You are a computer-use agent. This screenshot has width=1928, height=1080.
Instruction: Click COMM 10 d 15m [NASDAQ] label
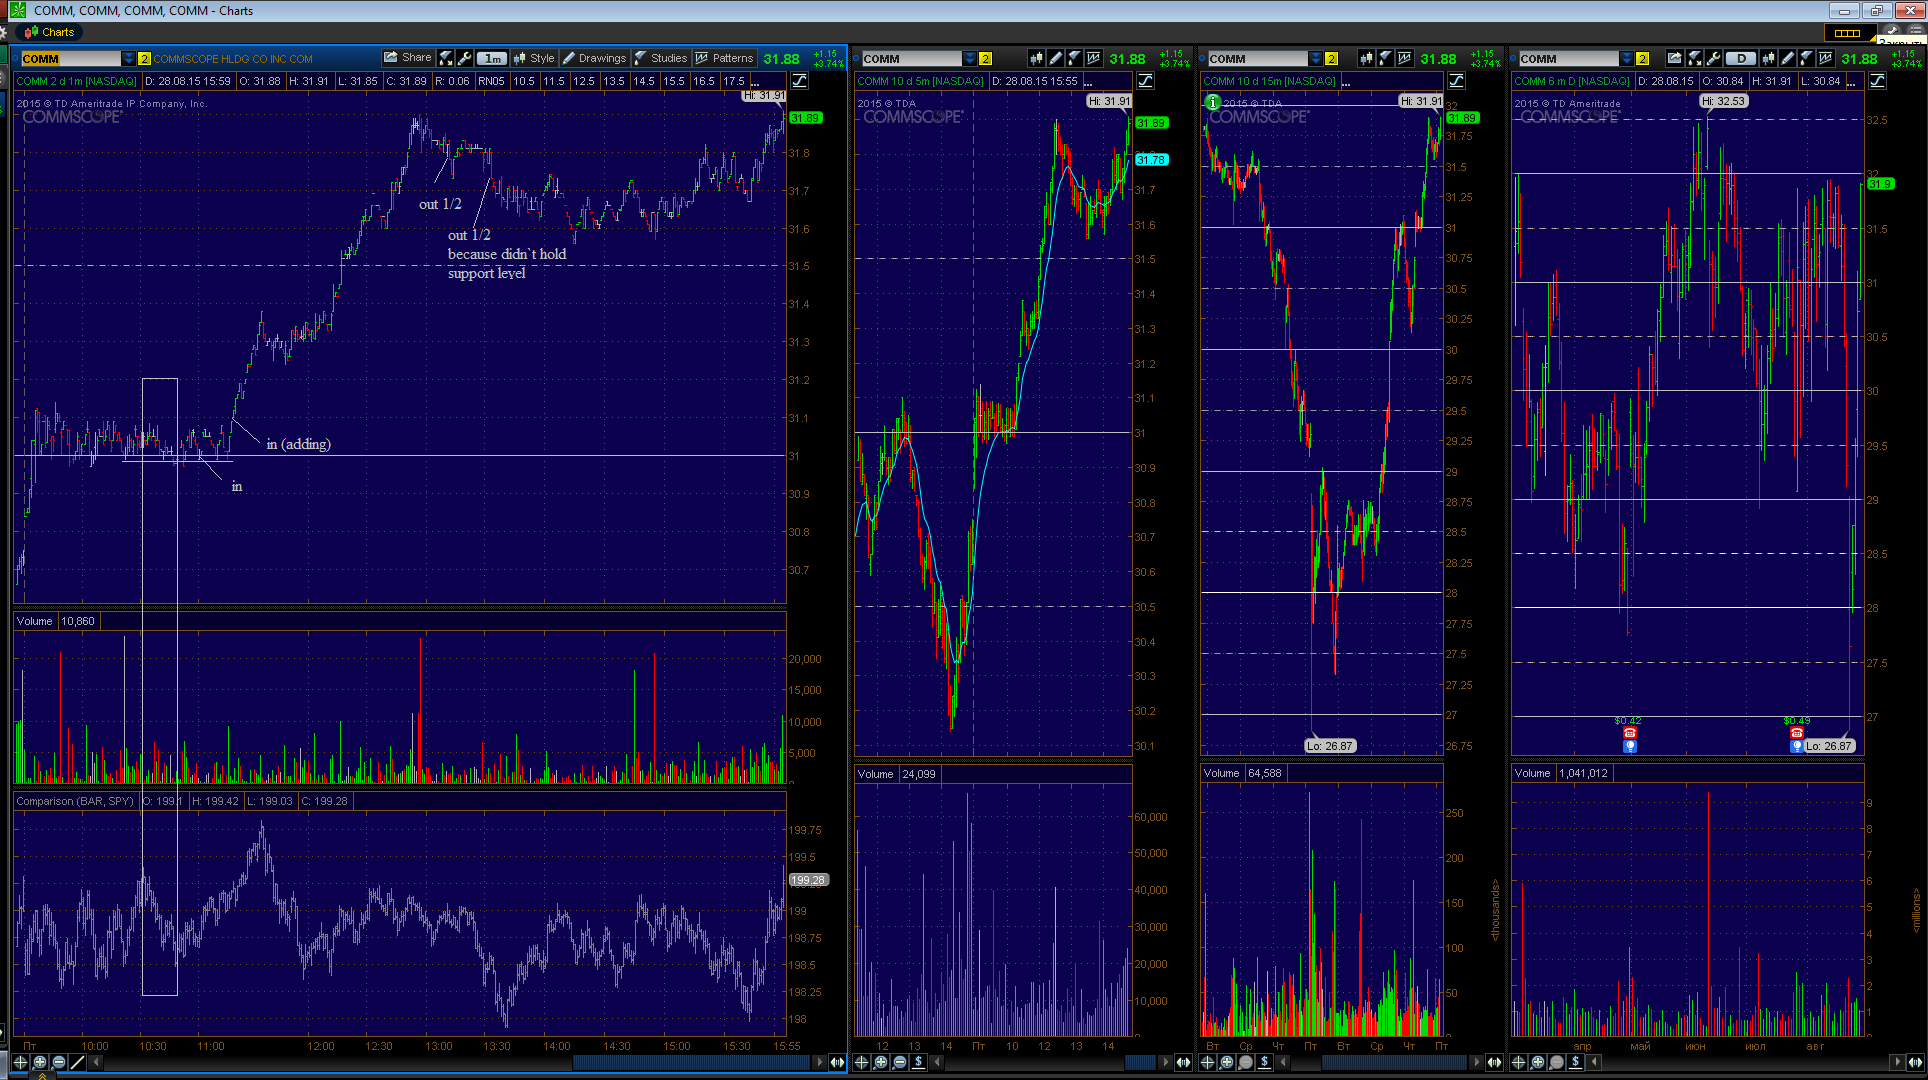(x=1269, y=81)
